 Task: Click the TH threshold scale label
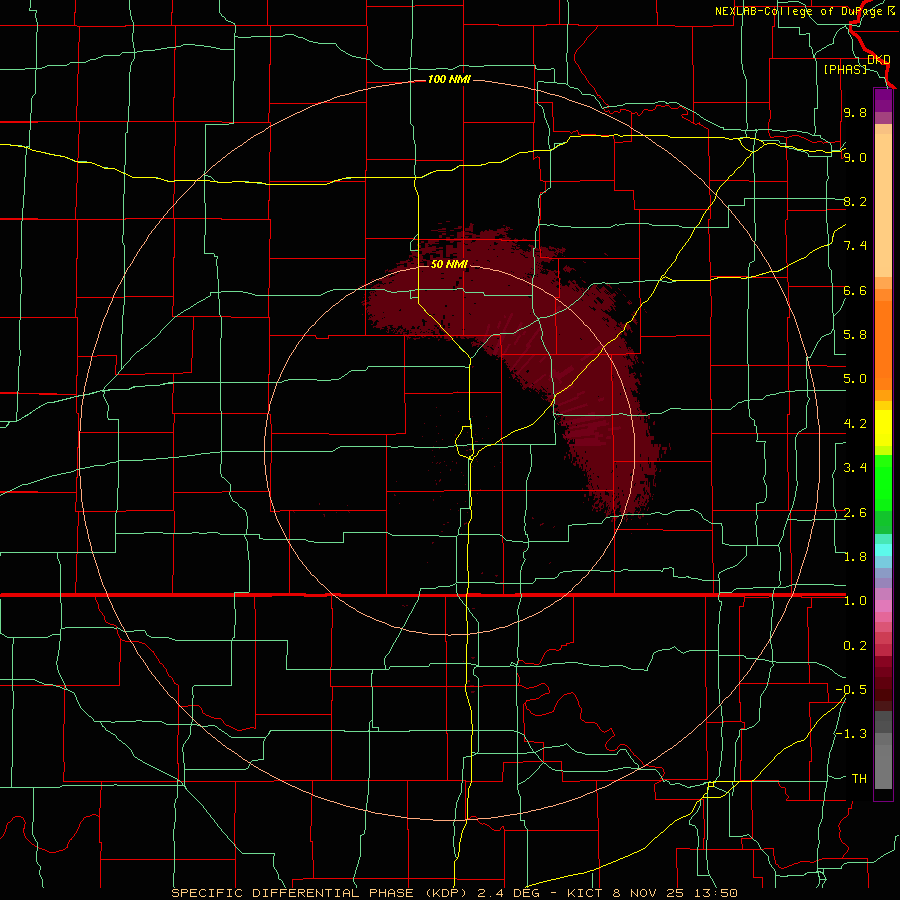(859, 779)
